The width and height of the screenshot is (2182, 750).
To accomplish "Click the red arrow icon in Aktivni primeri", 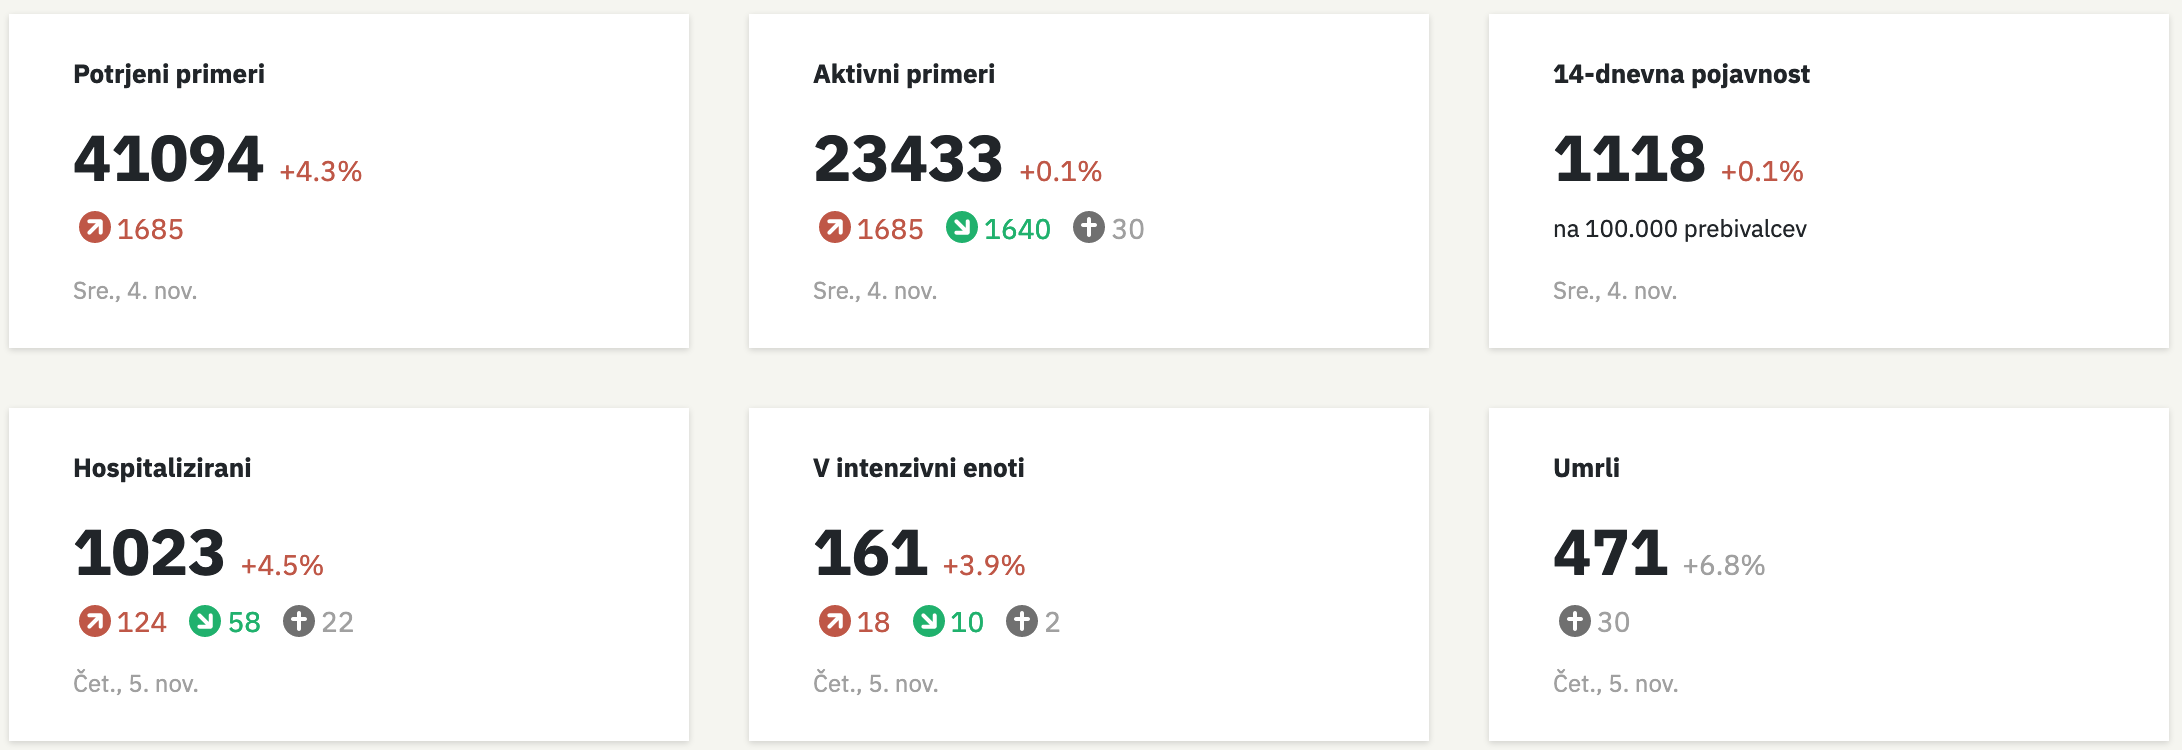I will 834,228.
